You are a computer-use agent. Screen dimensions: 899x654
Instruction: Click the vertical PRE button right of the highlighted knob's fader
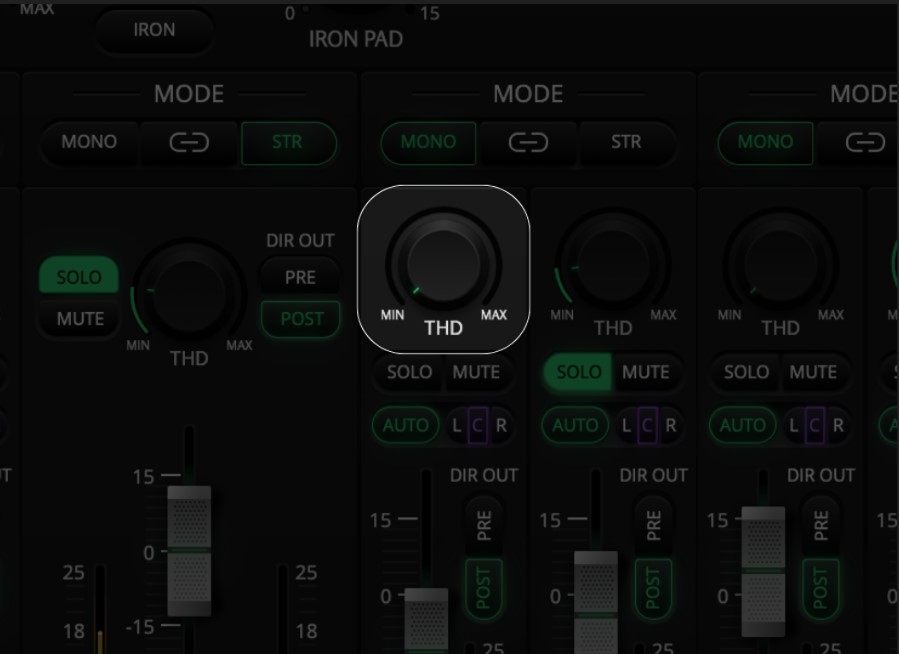click(x=485, y=525)
